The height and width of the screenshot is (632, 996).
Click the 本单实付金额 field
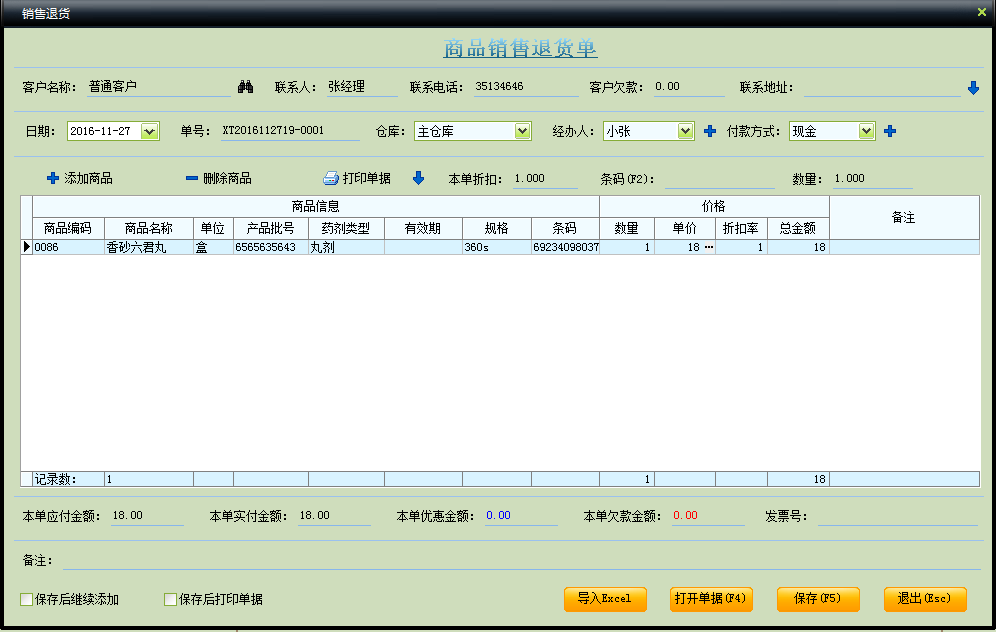334,516
